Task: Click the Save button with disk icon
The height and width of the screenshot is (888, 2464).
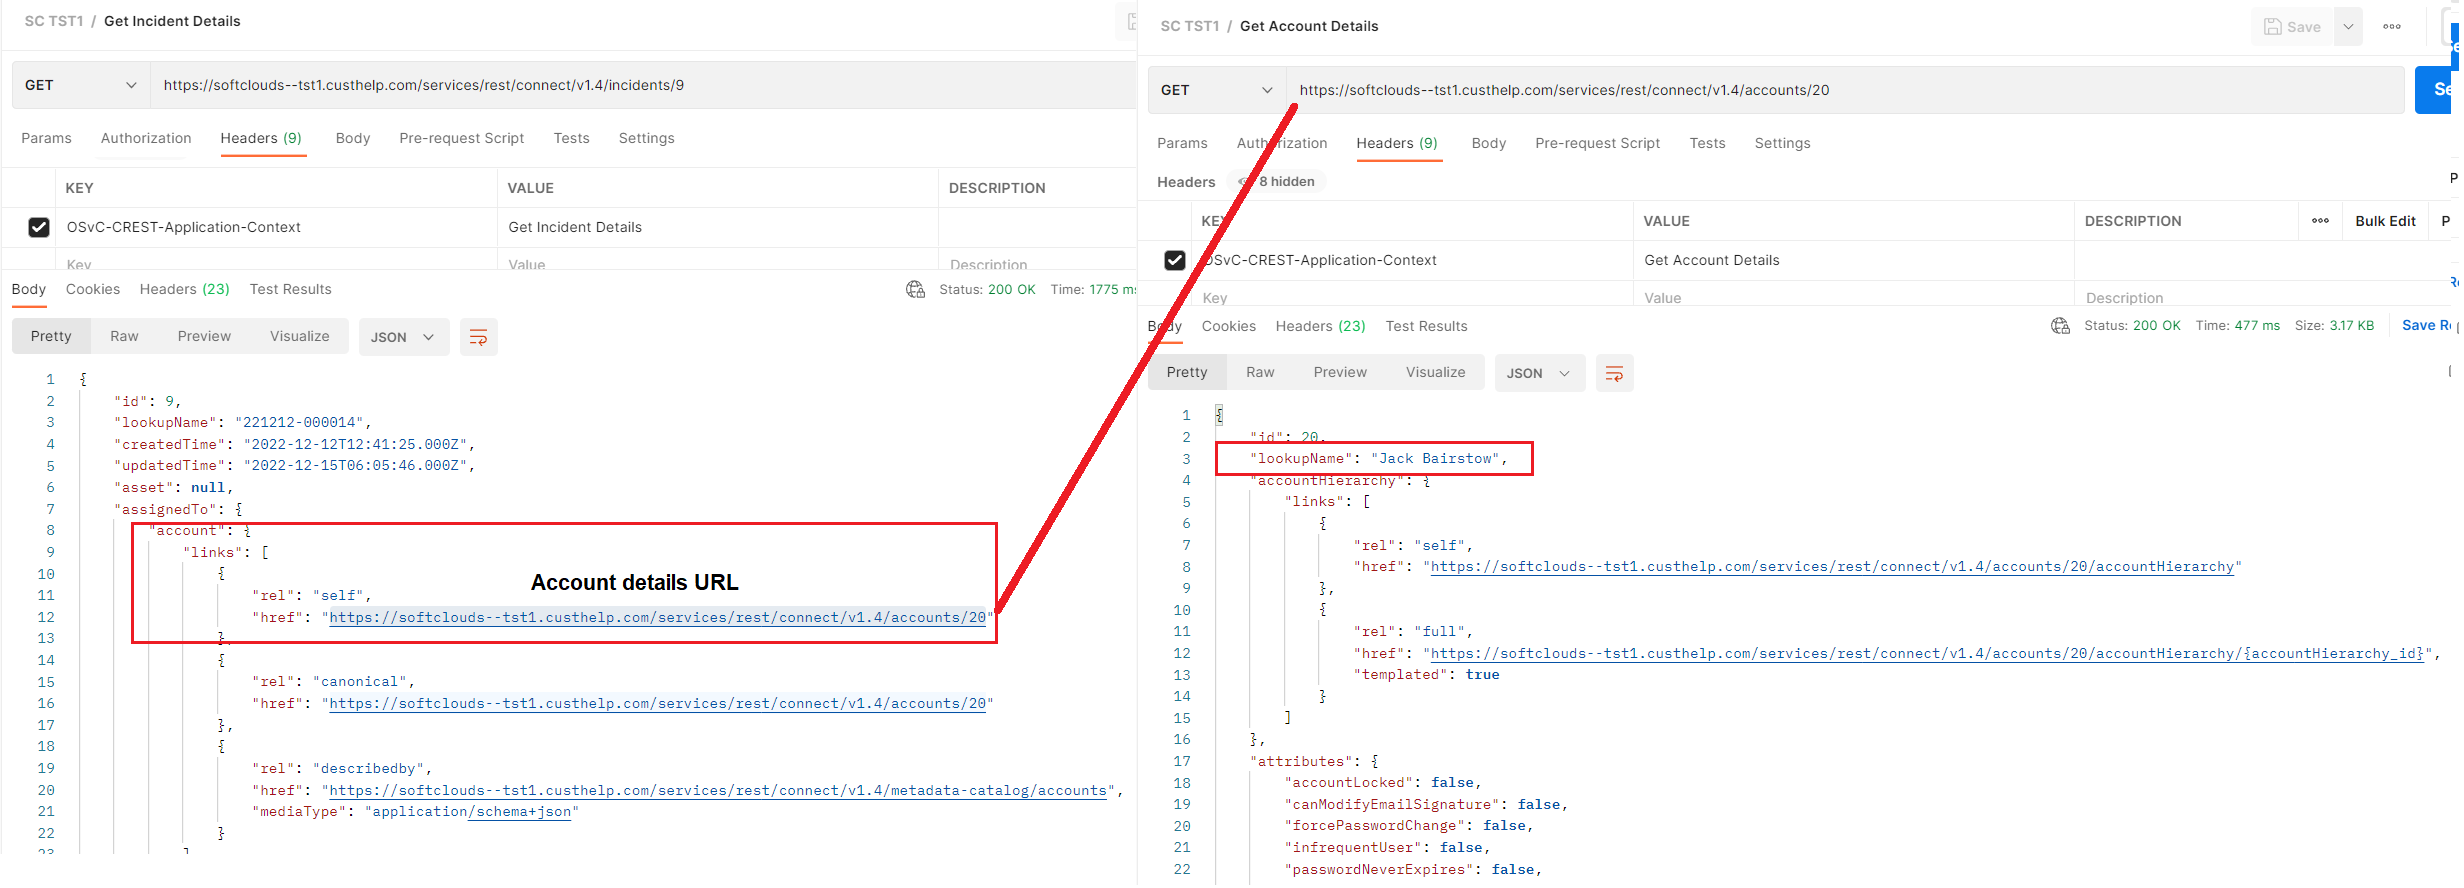Action: (2293, 27)
